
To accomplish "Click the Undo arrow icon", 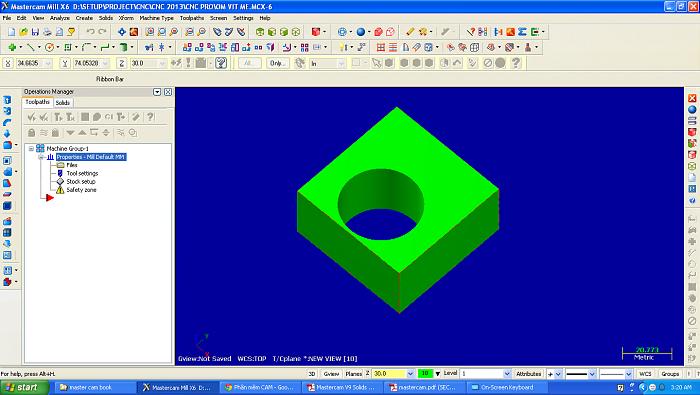I will point(91,32).
